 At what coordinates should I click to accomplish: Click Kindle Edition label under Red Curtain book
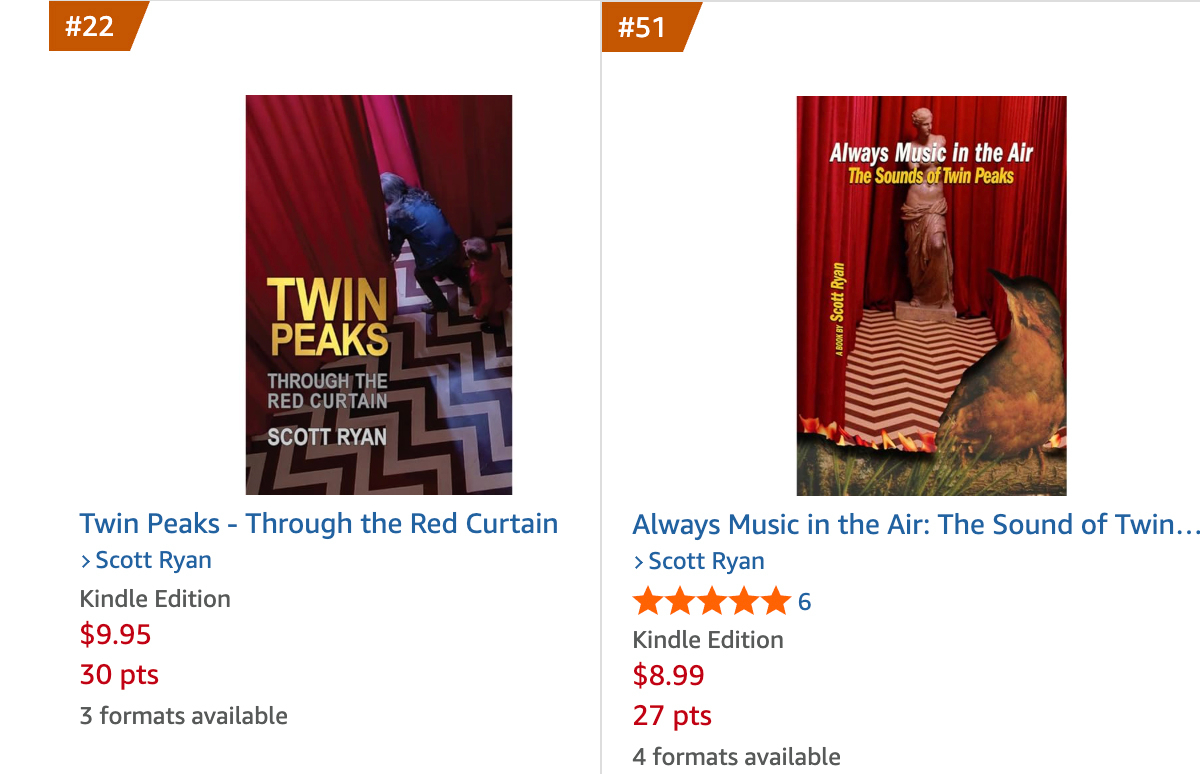(155, 598)
